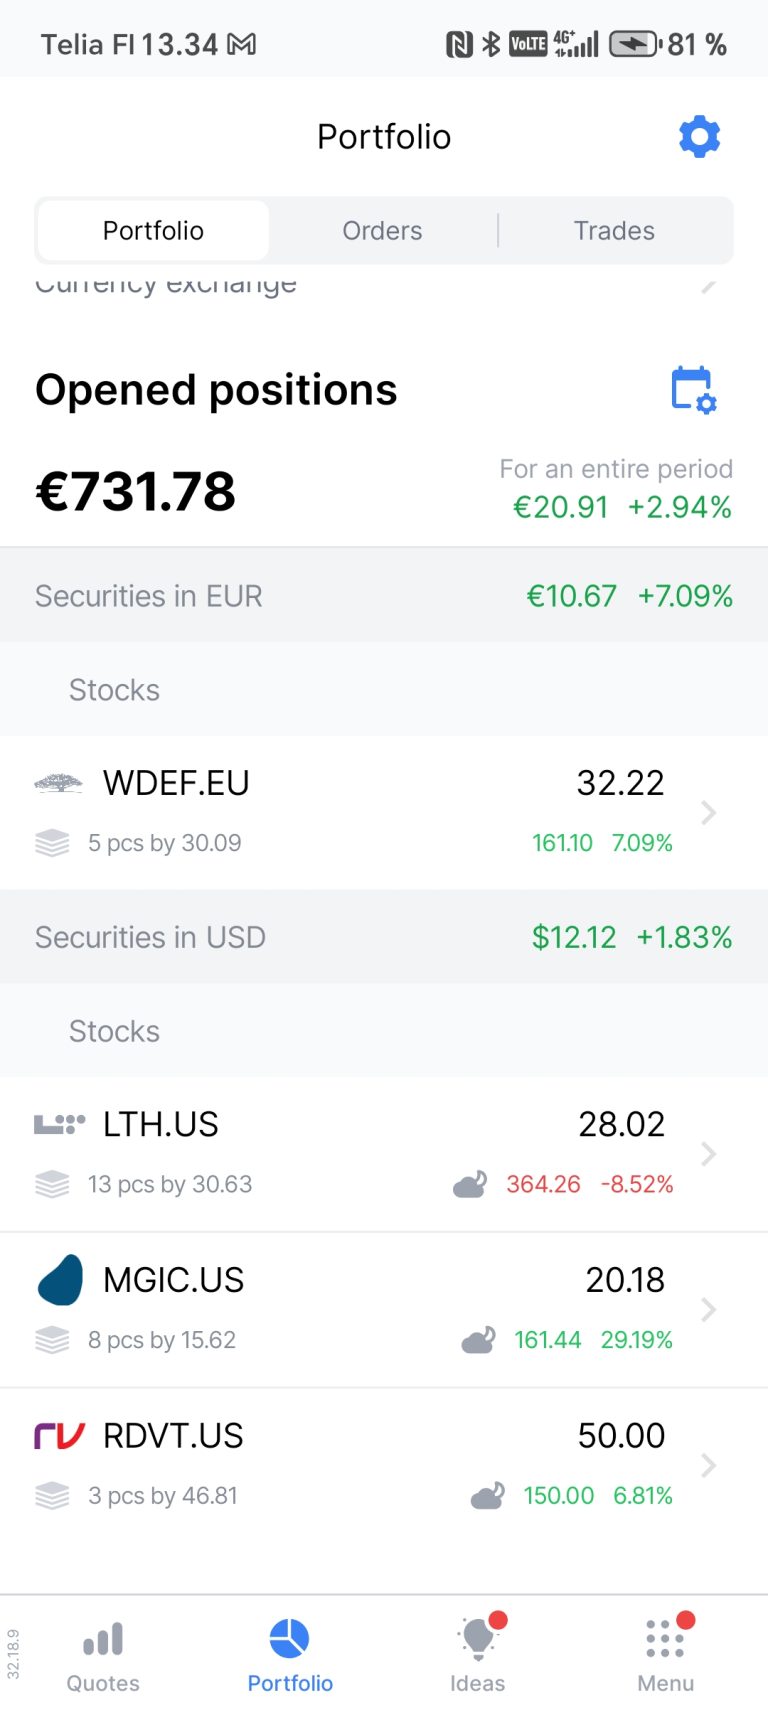Image resolution: width=768 pixels, height=1715 pixels.
Task: Expand RDVT.US position details chevron
Action: coord(708,1466)
